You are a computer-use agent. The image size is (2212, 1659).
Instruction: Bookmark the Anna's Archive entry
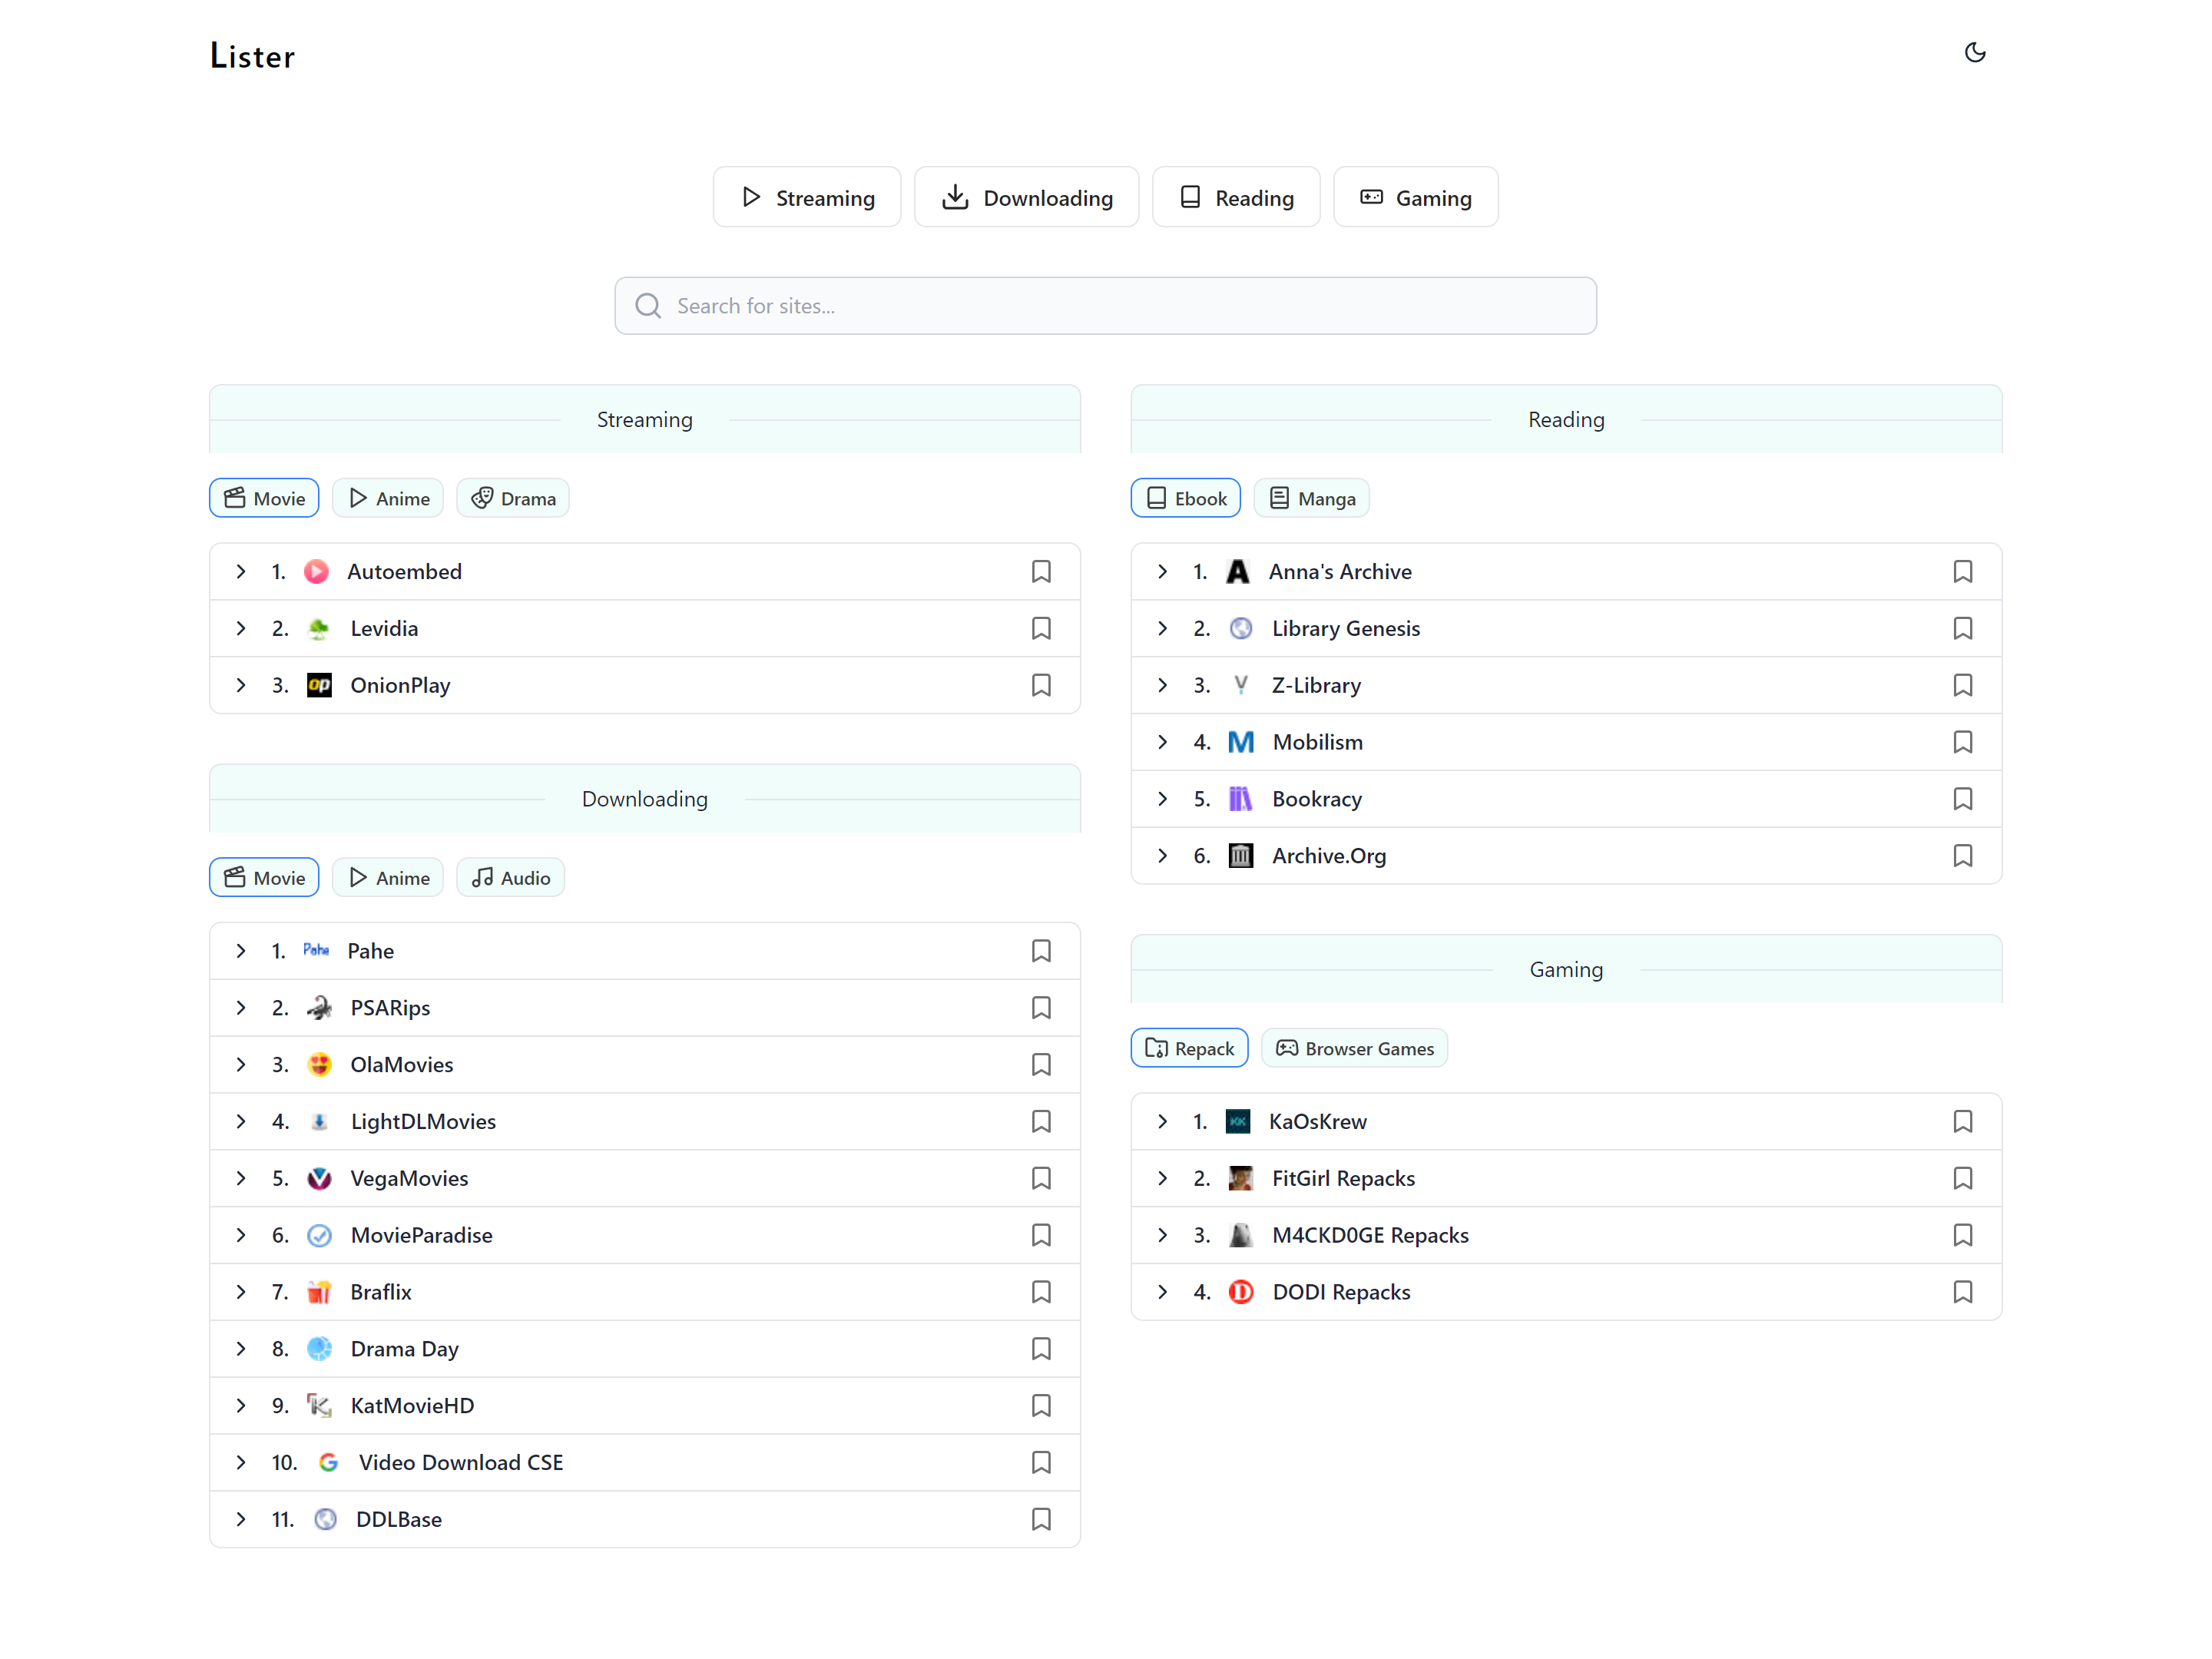pyautogui.click(x=1963, y=572)
